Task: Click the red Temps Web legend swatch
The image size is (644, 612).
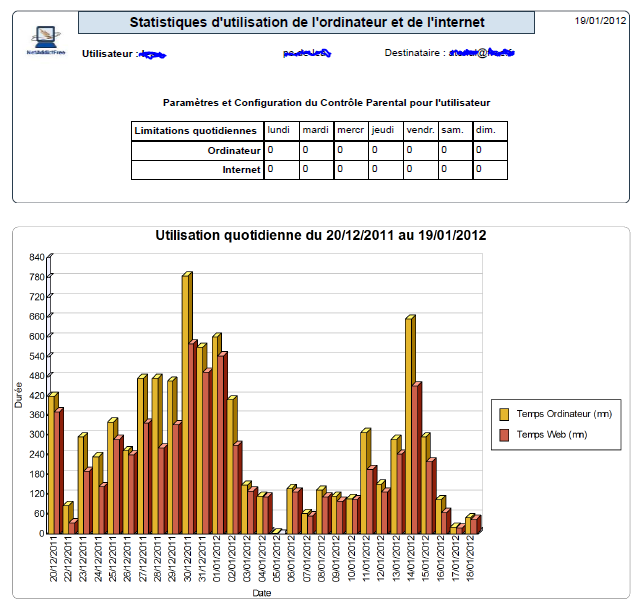Action: (x=504, y=435)
